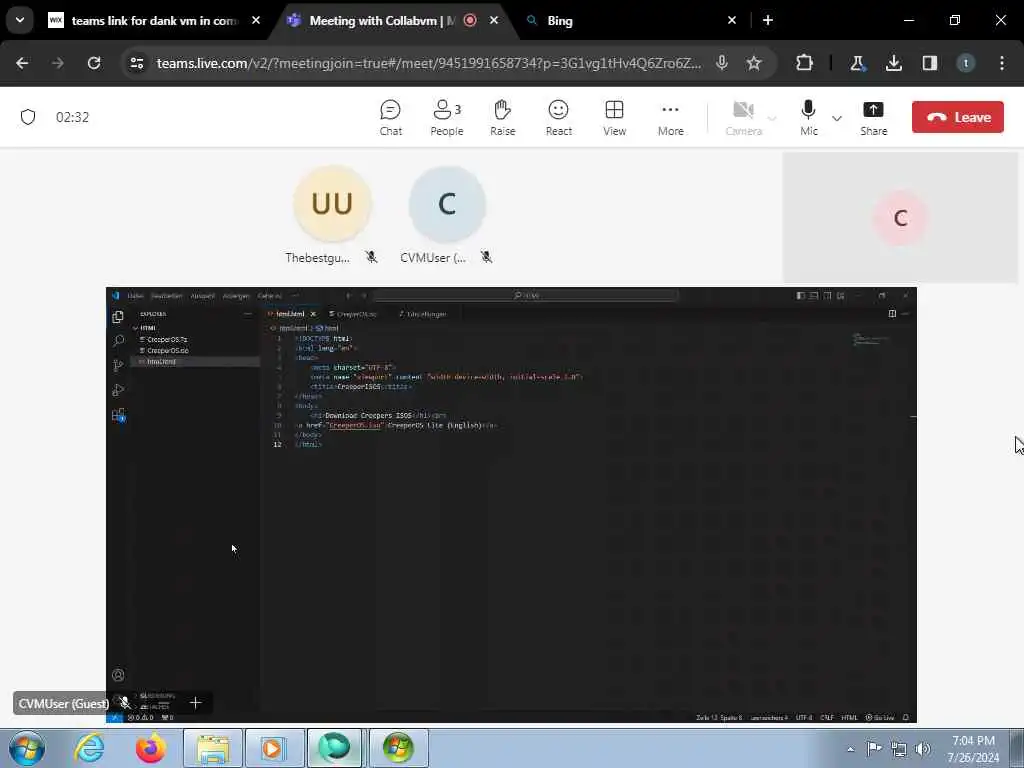The image size is (1024, 768).
Task: Leave the meeting
Action: [x=957, y=118]
